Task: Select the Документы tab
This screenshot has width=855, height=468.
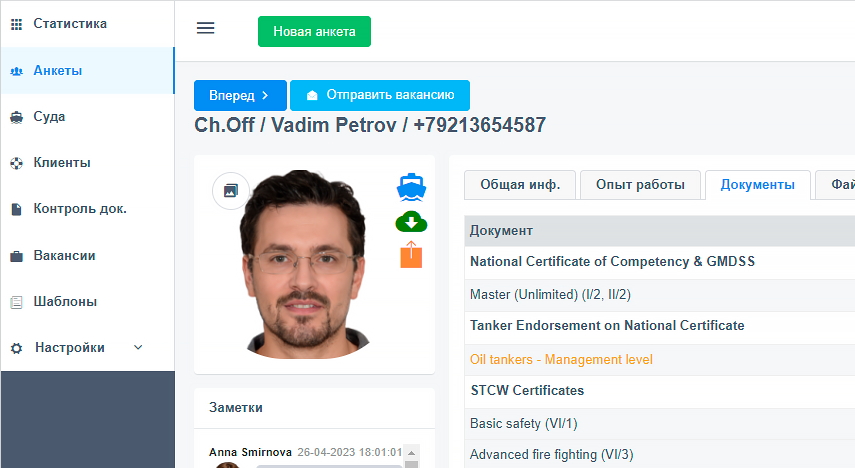Action: pyautogui.click(x=757, y=185)
